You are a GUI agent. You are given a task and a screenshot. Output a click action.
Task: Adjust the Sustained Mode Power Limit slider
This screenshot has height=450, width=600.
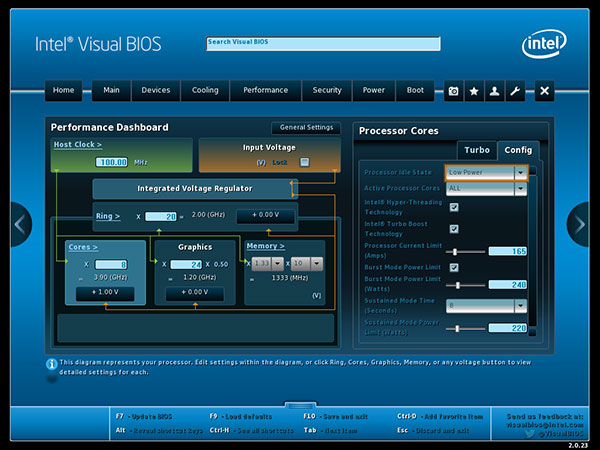[466, 329]
